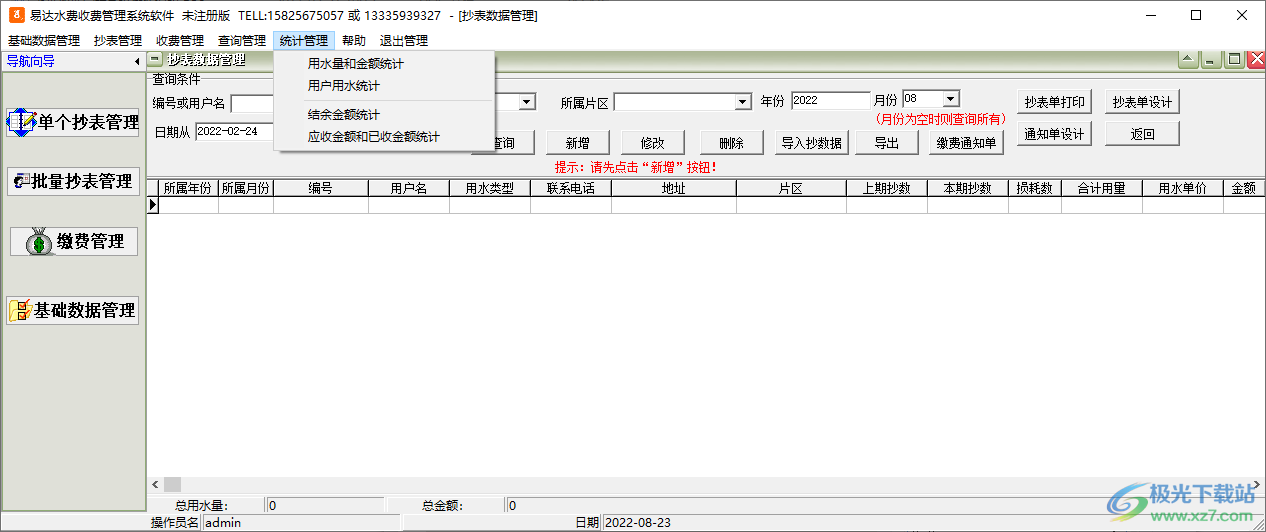Open the 所属片区 dropdown arrow
The image size is (1266, 532).
tap(742, 102)
